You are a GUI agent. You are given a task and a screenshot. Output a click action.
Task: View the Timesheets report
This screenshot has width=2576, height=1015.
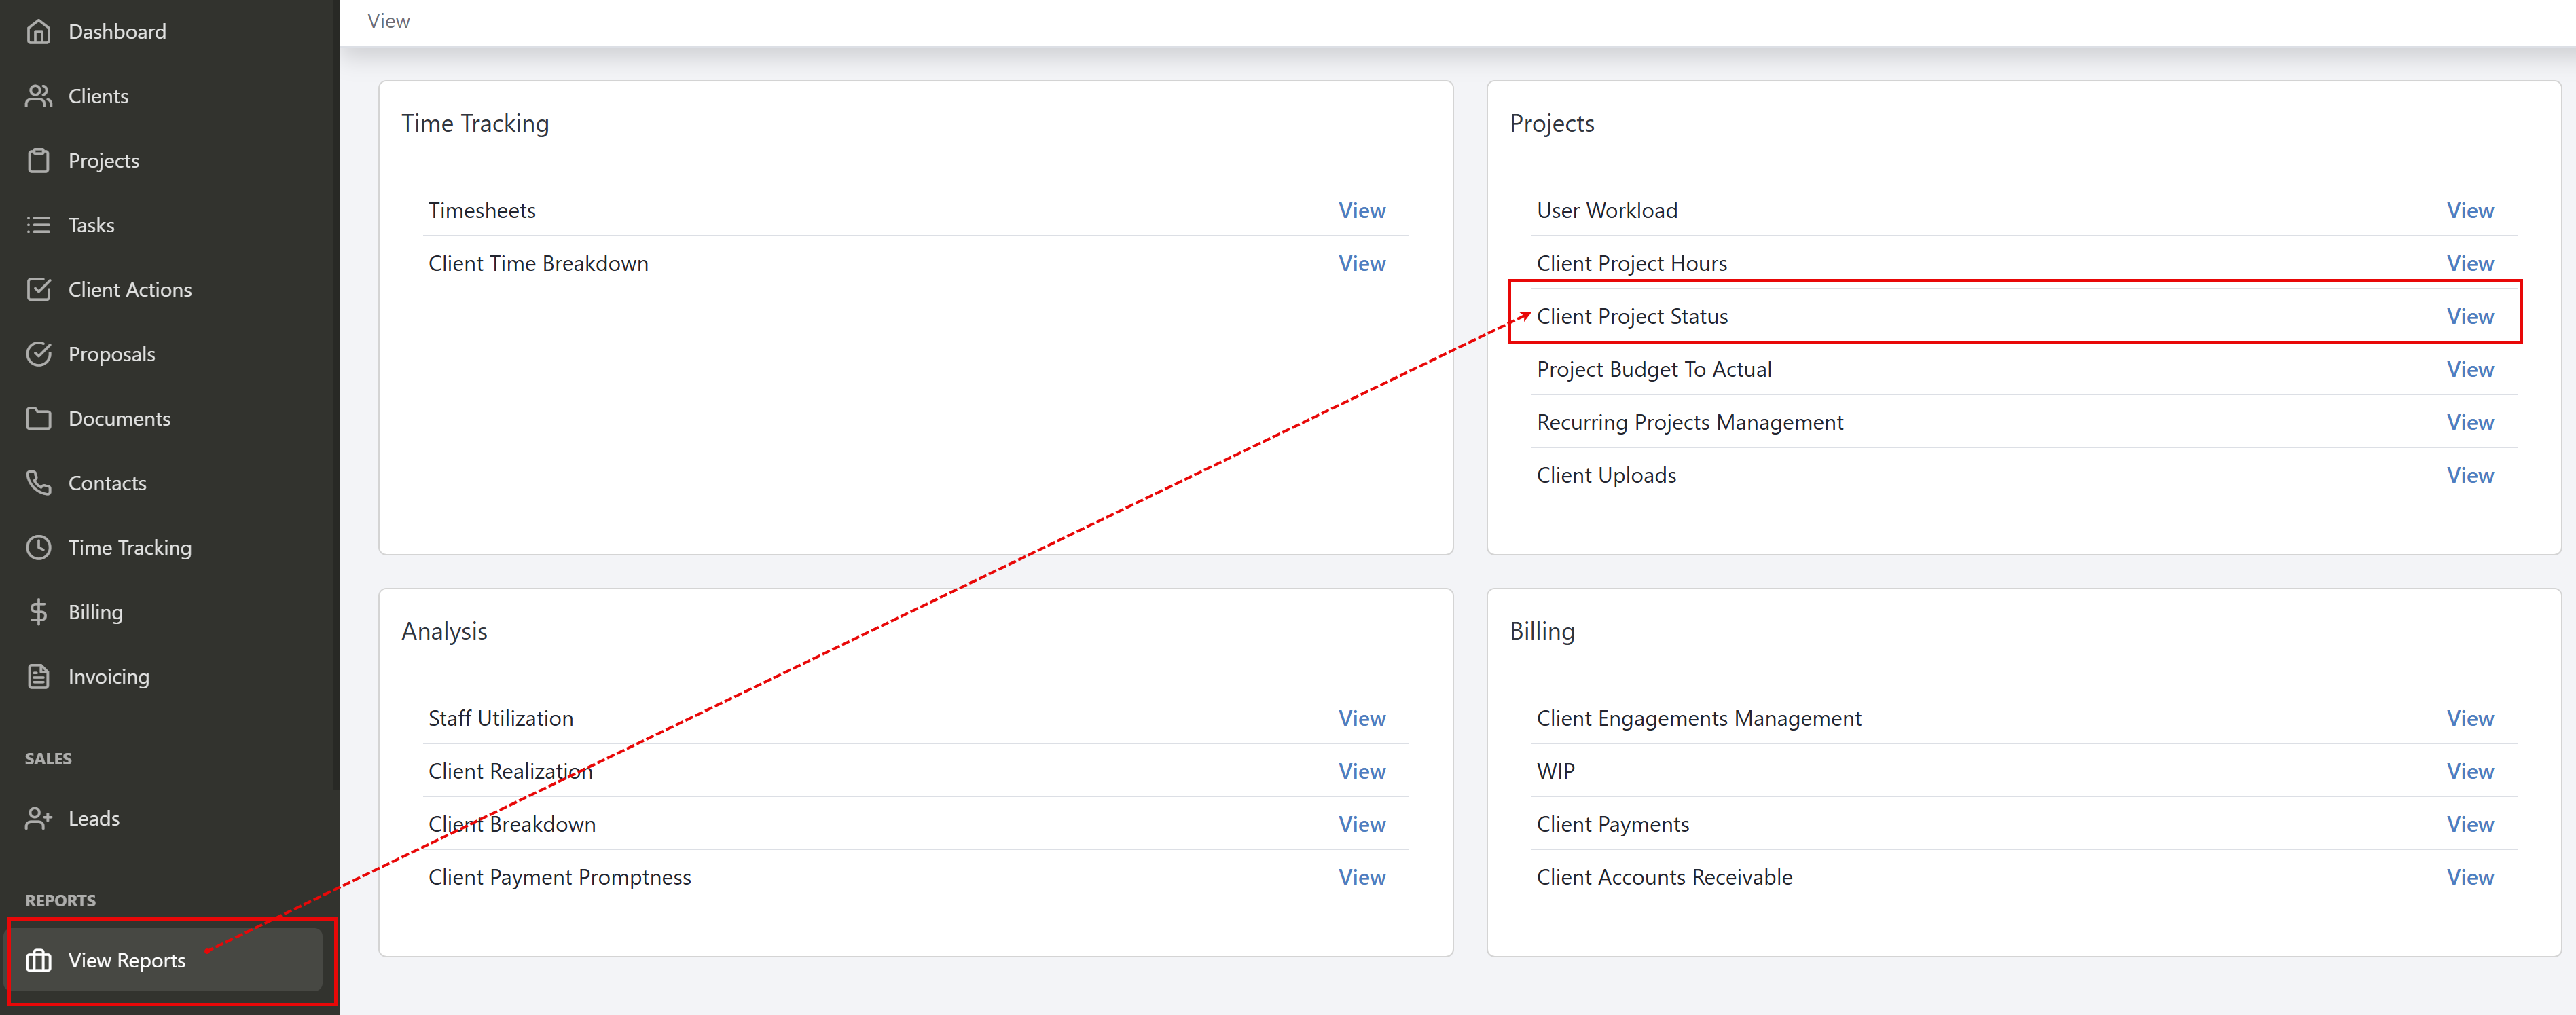click(x=1362, y=210)
